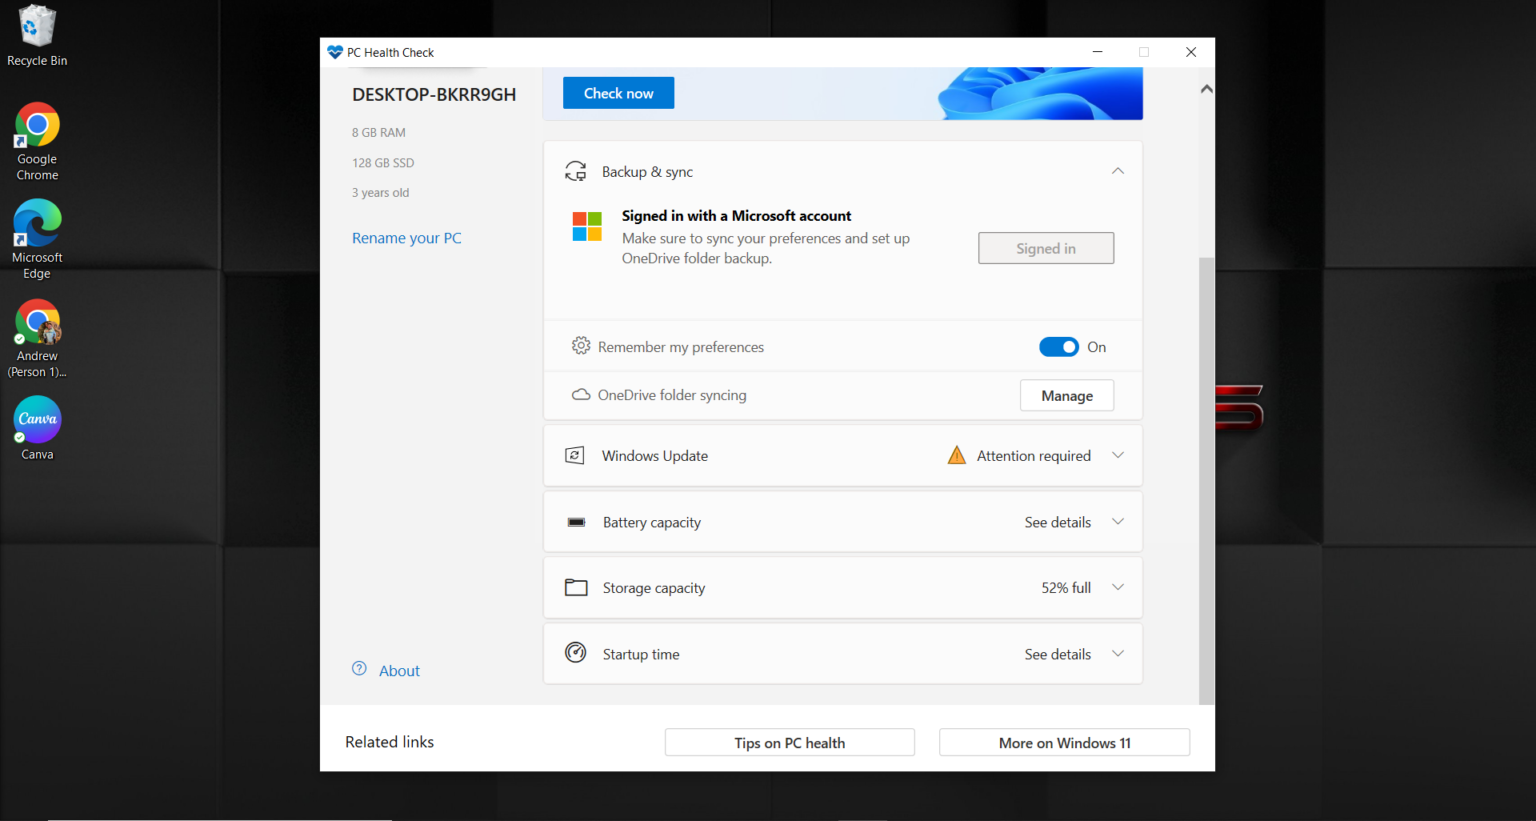
Task: Manage OneDrive folder syncing
Action: click(x=1067, y=396)
